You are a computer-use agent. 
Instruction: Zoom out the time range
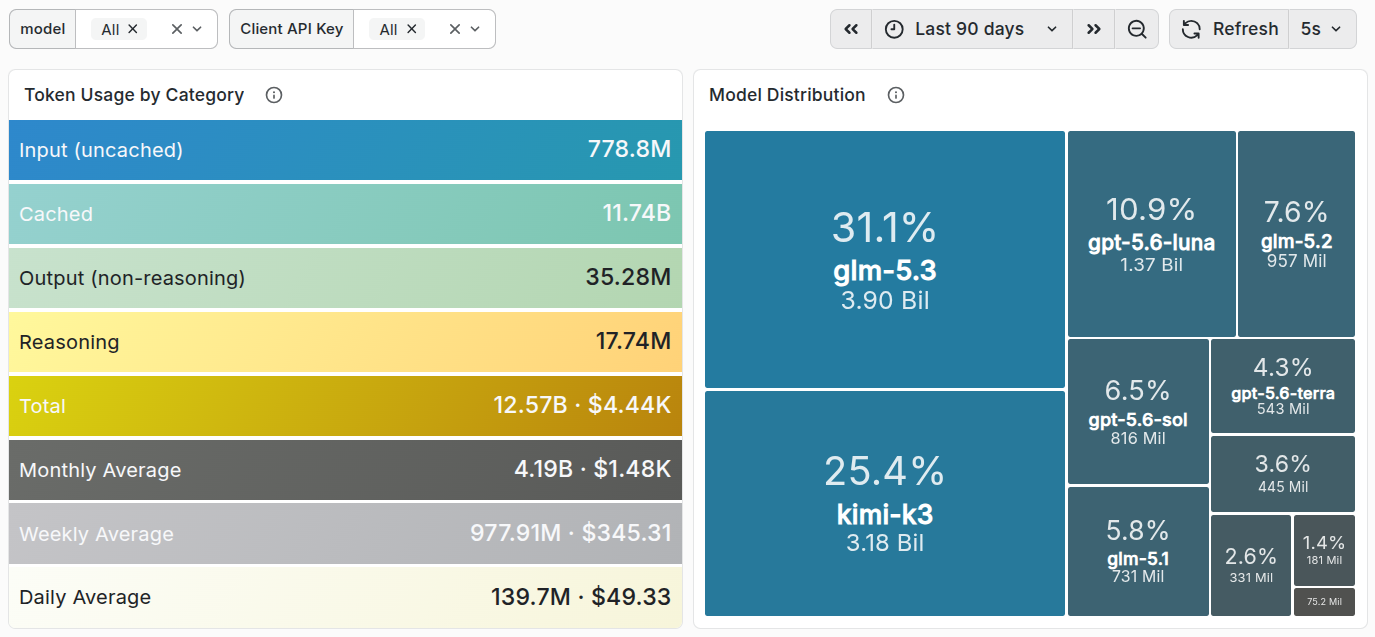[1136, 29]
